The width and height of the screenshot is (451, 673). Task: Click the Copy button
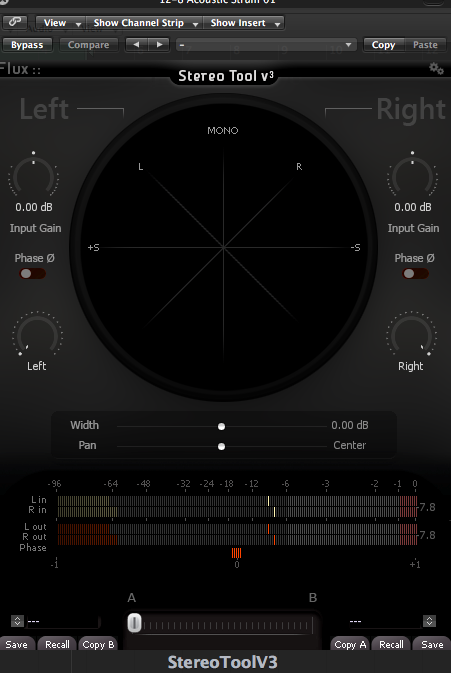point(383,45)
